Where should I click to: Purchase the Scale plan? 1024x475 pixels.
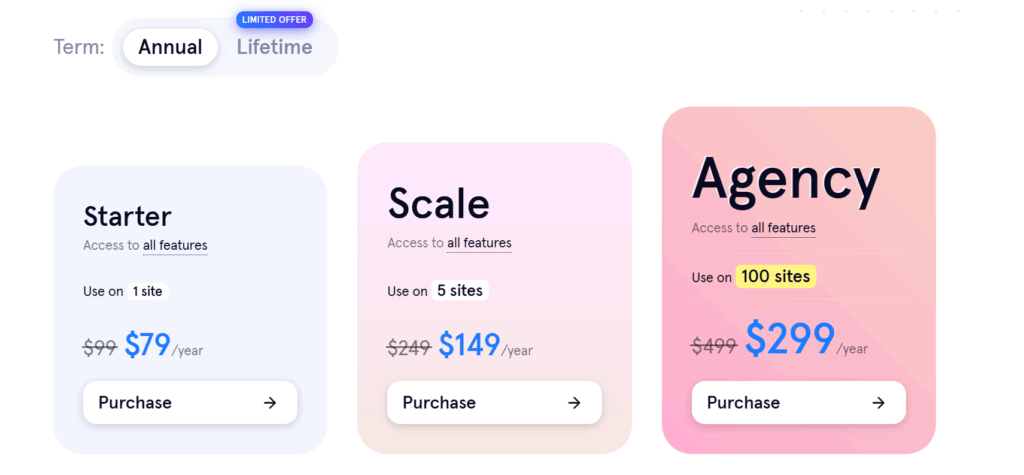pos(494,402)
